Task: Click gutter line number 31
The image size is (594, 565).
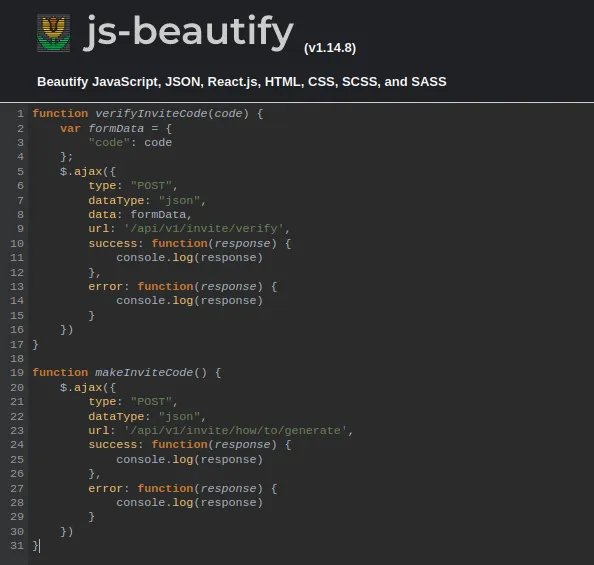Action: click(17, 546)
